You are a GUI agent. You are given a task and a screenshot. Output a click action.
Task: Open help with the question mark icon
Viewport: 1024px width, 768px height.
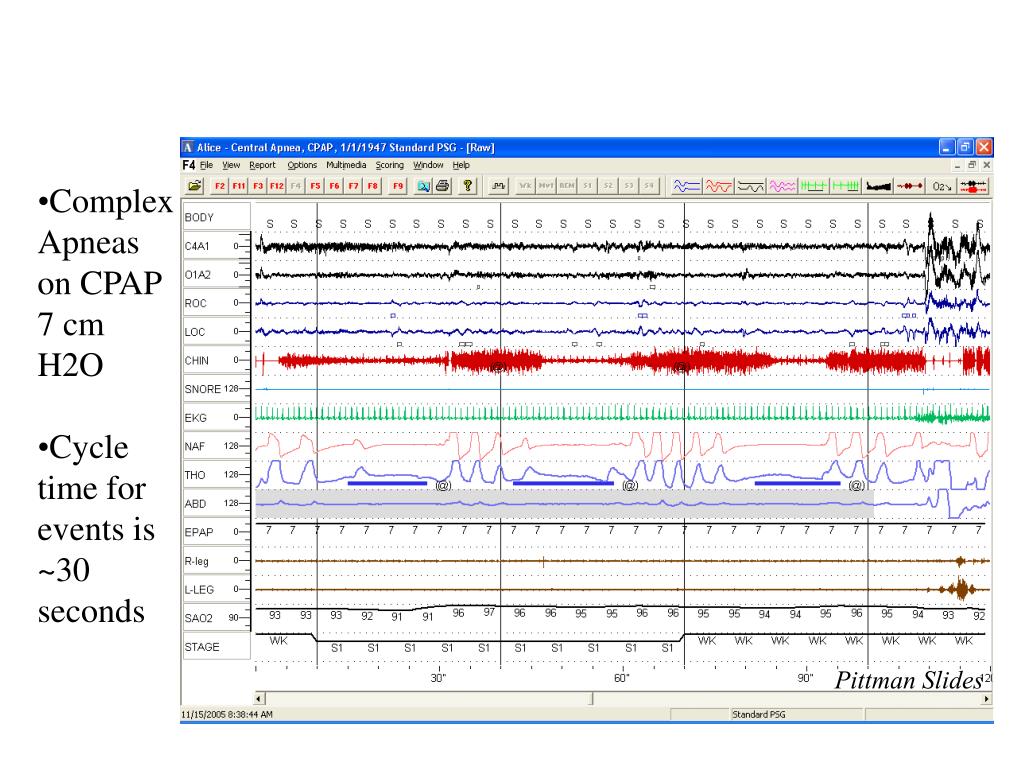point(467,186)
